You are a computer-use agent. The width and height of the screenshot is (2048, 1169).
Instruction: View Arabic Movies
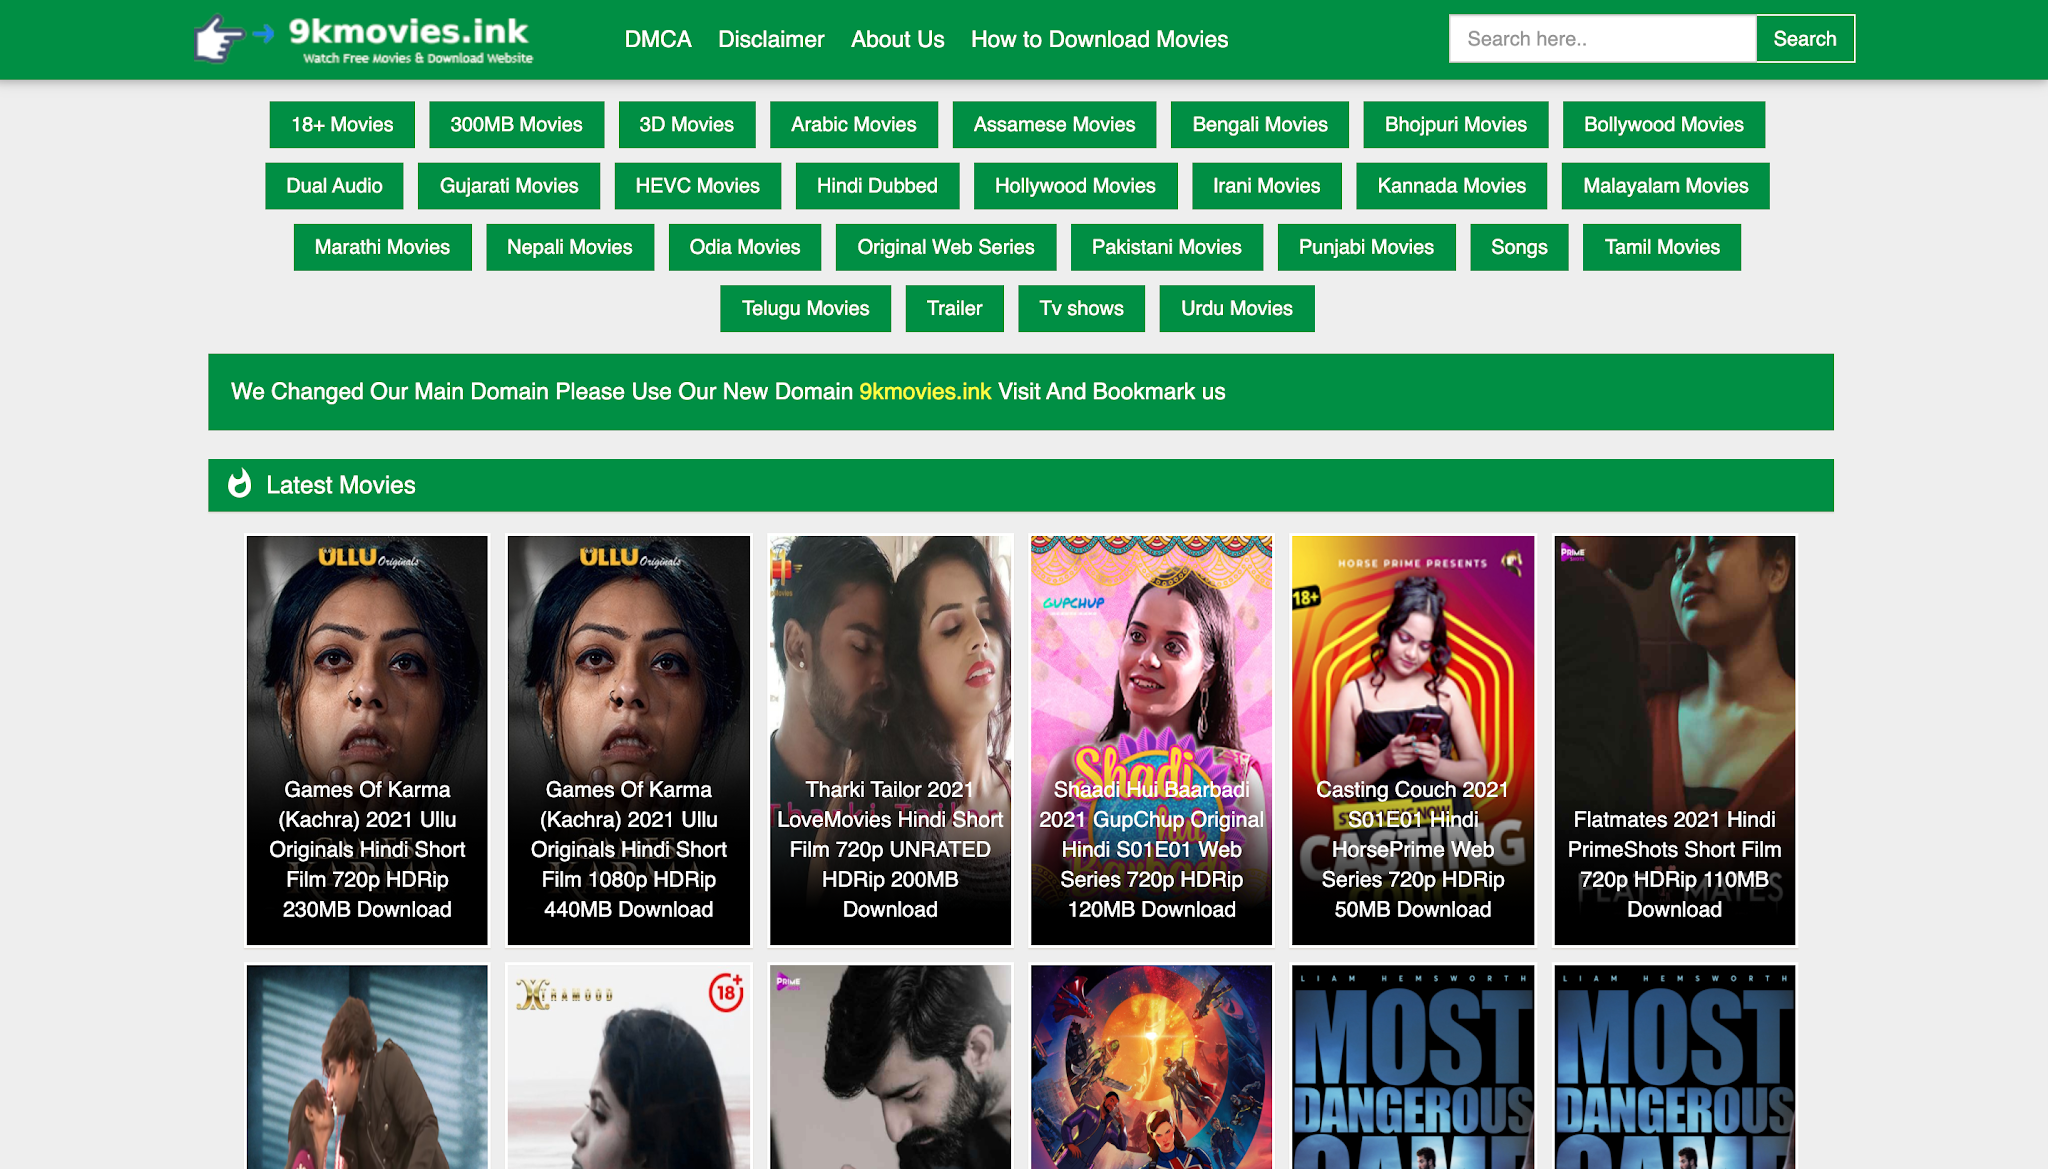[x=854, y=125]
